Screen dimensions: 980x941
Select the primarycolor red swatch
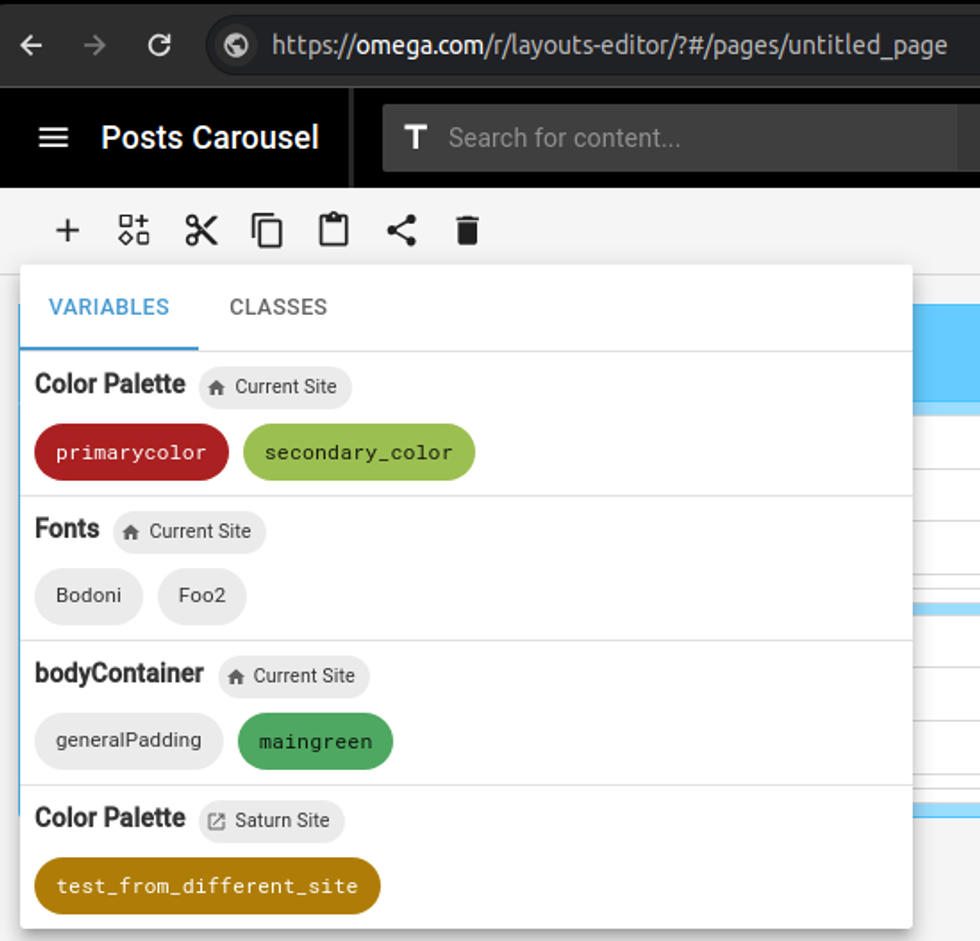click(x=131, y=452)
